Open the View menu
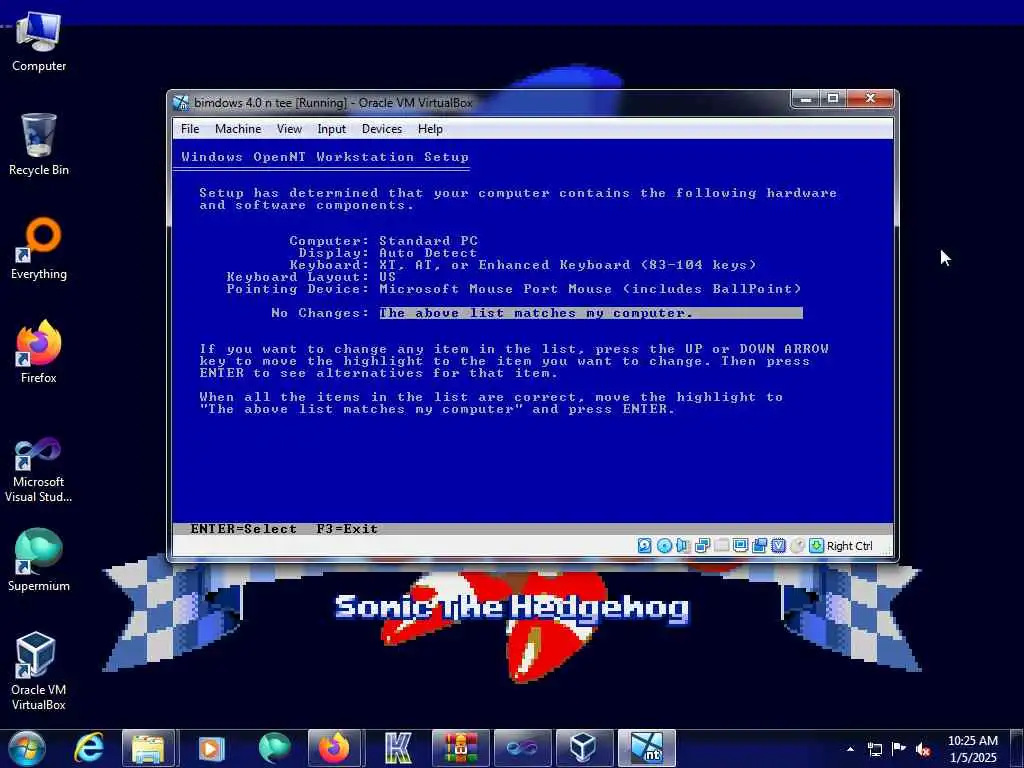The width and height of the screenshot is (1024, 768). (289, 129)
